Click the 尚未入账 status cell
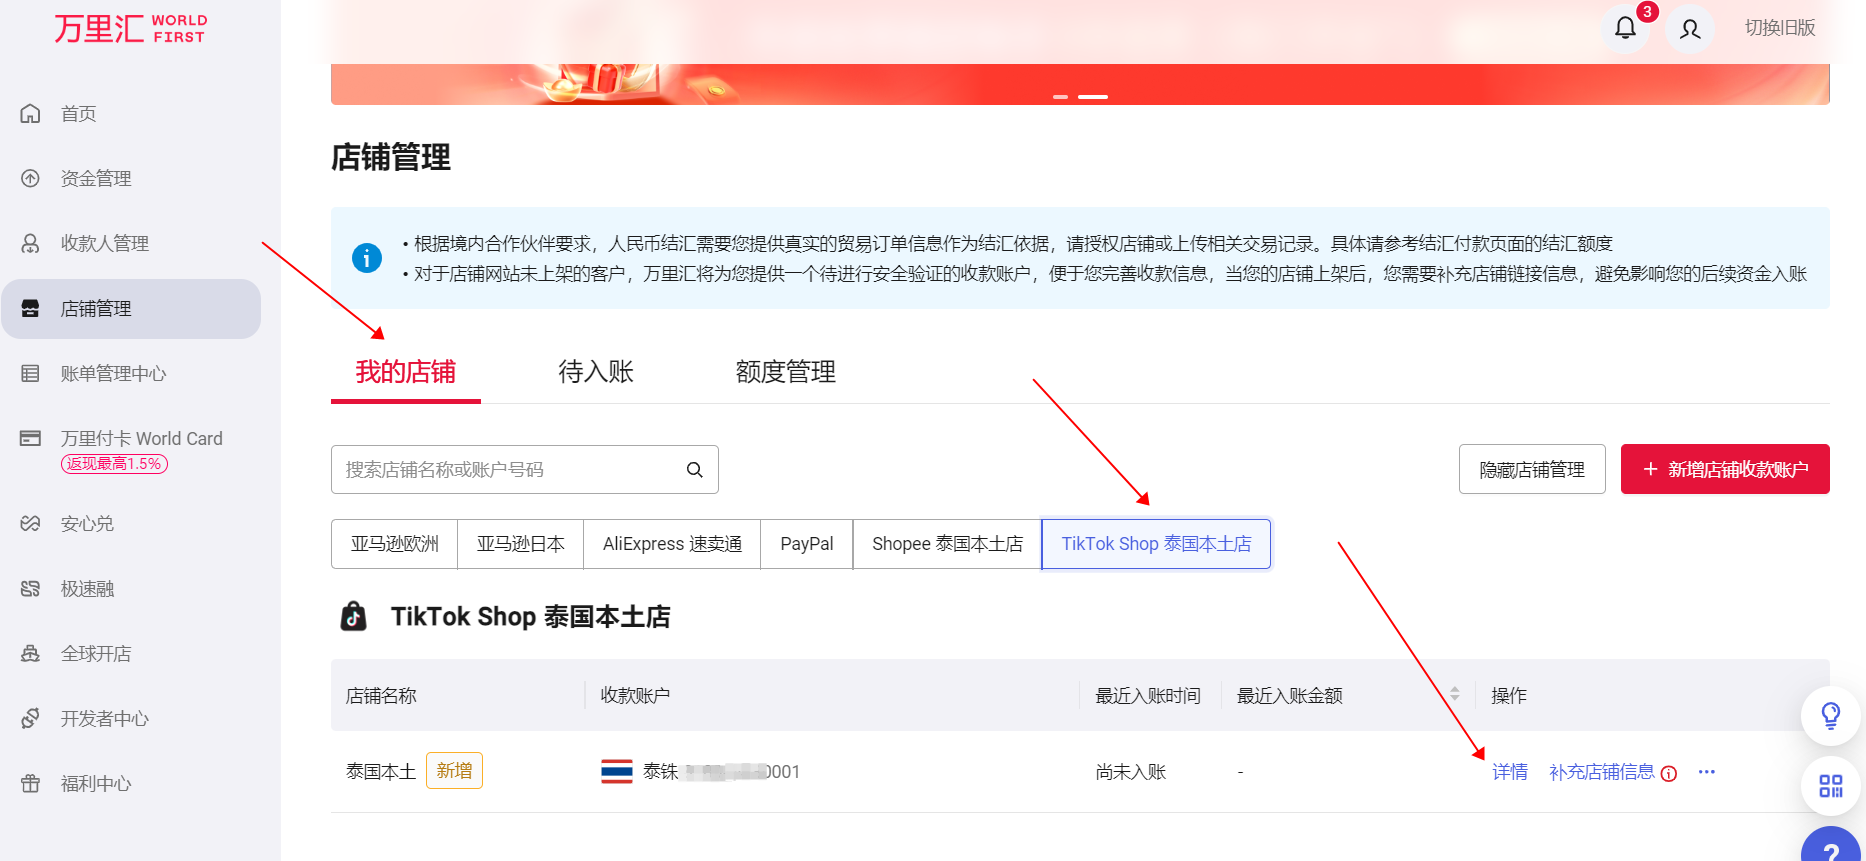1866x861 pixels. click(x=1131, y=772)
